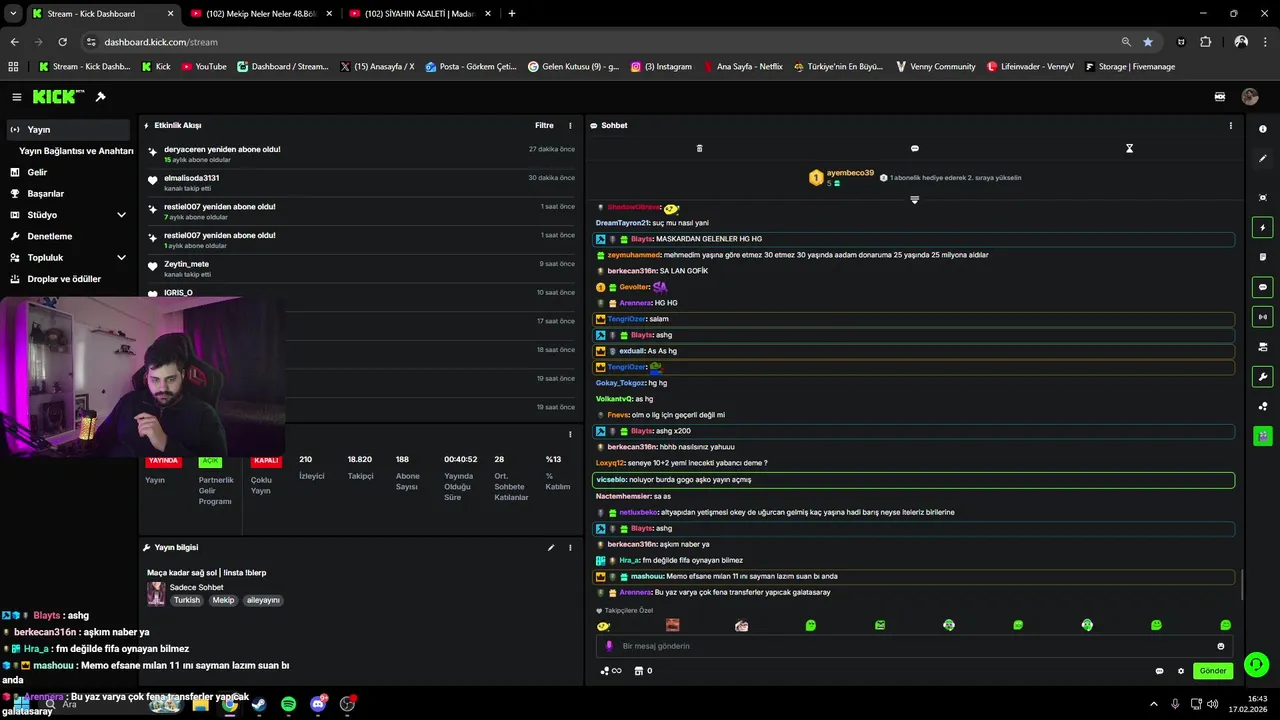
Task: Click the Turkish tag in stream info
Action: [x=187, y=600]
